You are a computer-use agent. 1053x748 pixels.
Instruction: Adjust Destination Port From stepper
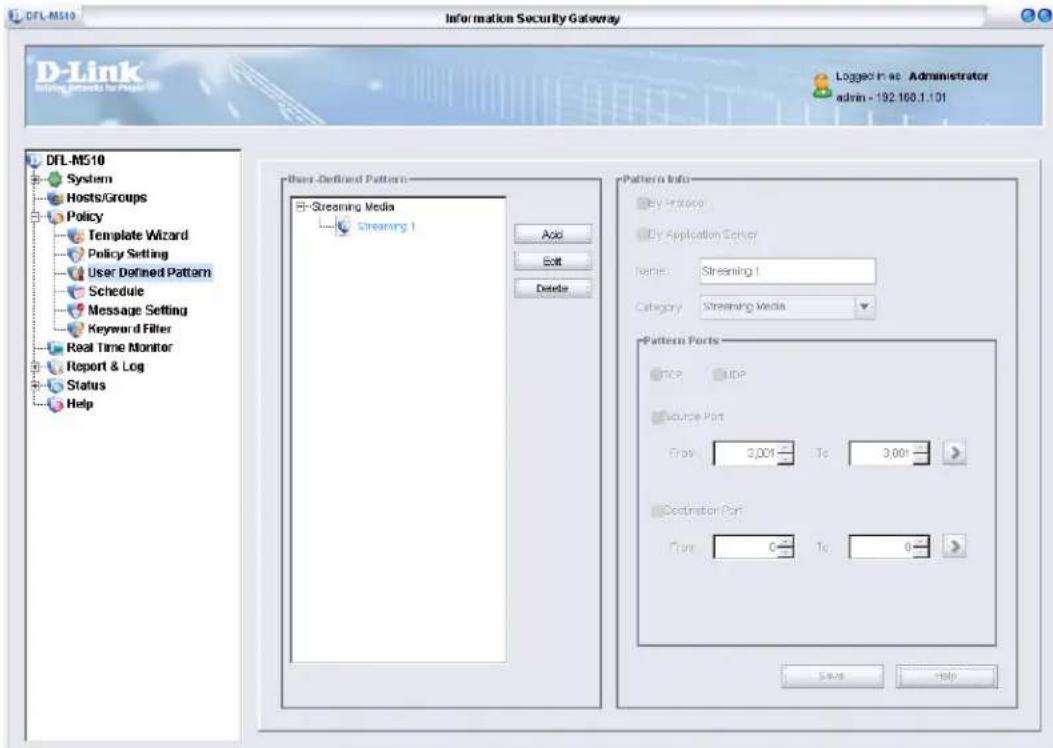coord(785,547)
